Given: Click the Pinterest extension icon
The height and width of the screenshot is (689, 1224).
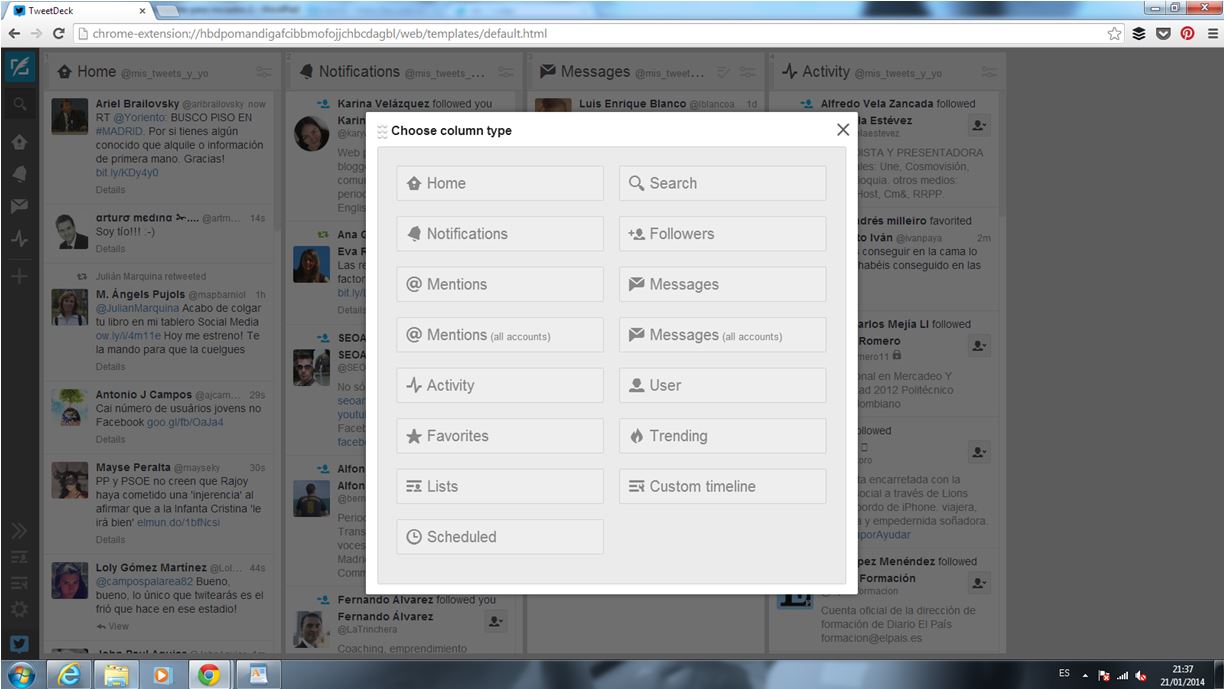Looking at the screenshot, I should [x=1187, y=33].
